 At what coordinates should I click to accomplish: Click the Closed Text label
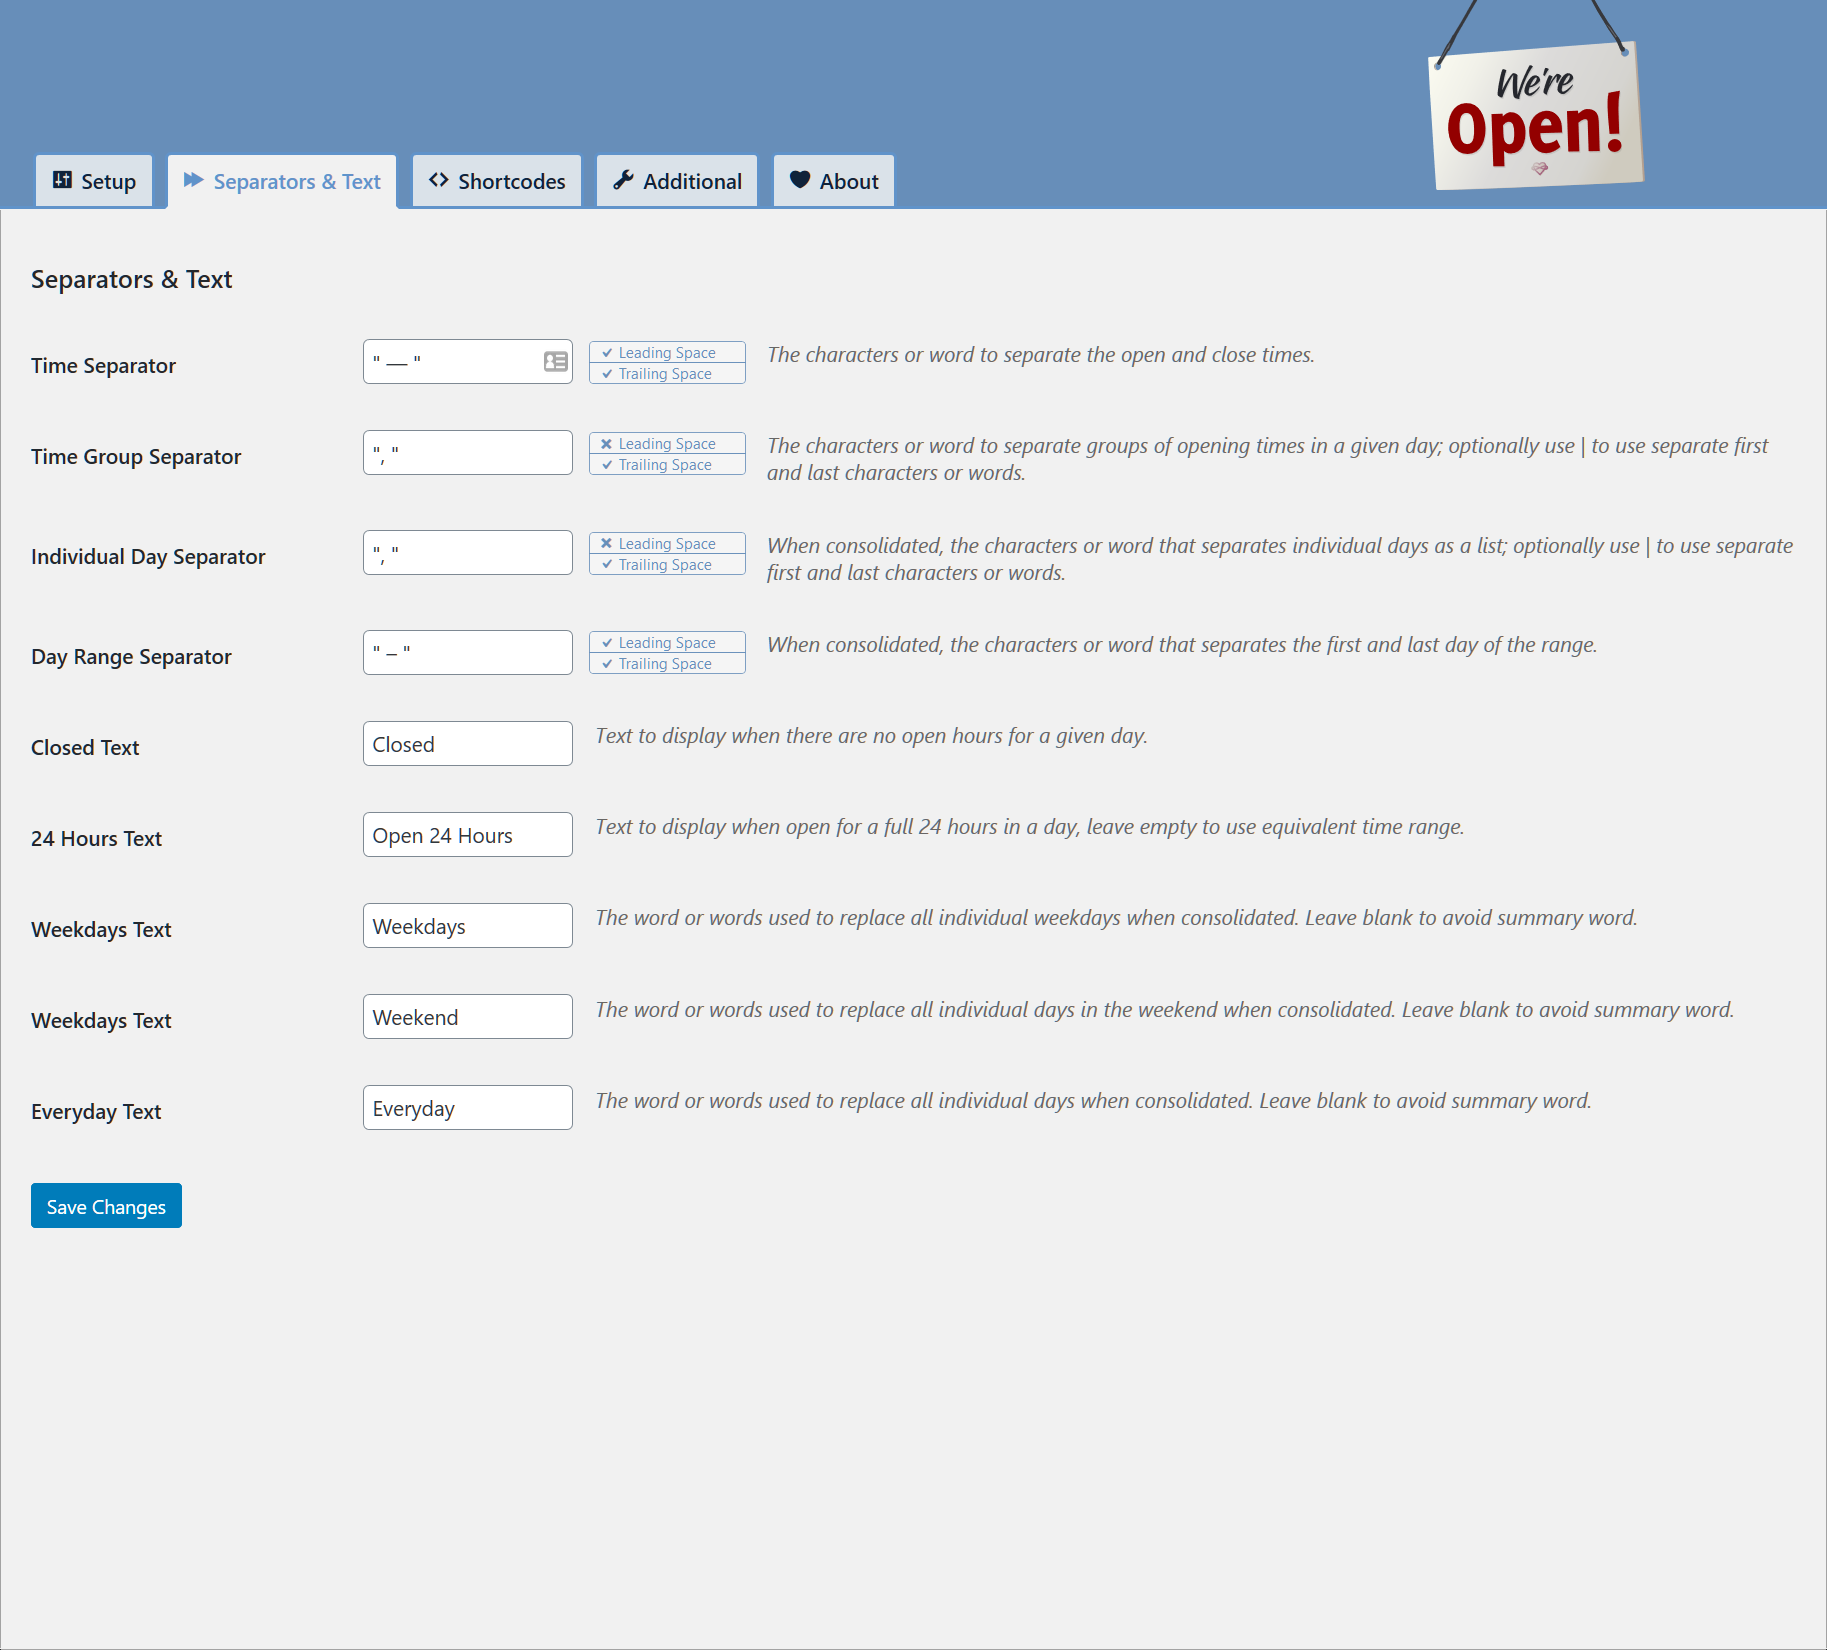point(85,747)
